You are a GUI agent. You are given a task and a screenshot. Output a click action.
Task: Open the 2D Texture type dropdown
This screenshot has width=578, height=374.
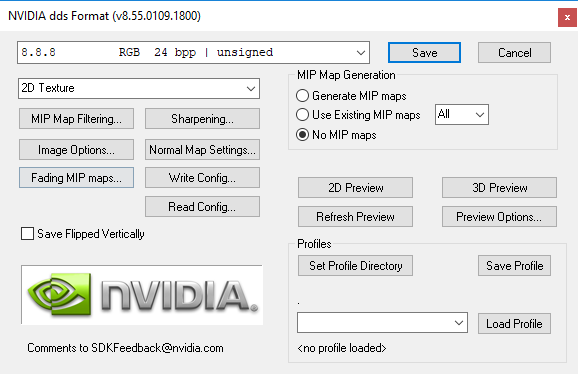click(139, 88)
